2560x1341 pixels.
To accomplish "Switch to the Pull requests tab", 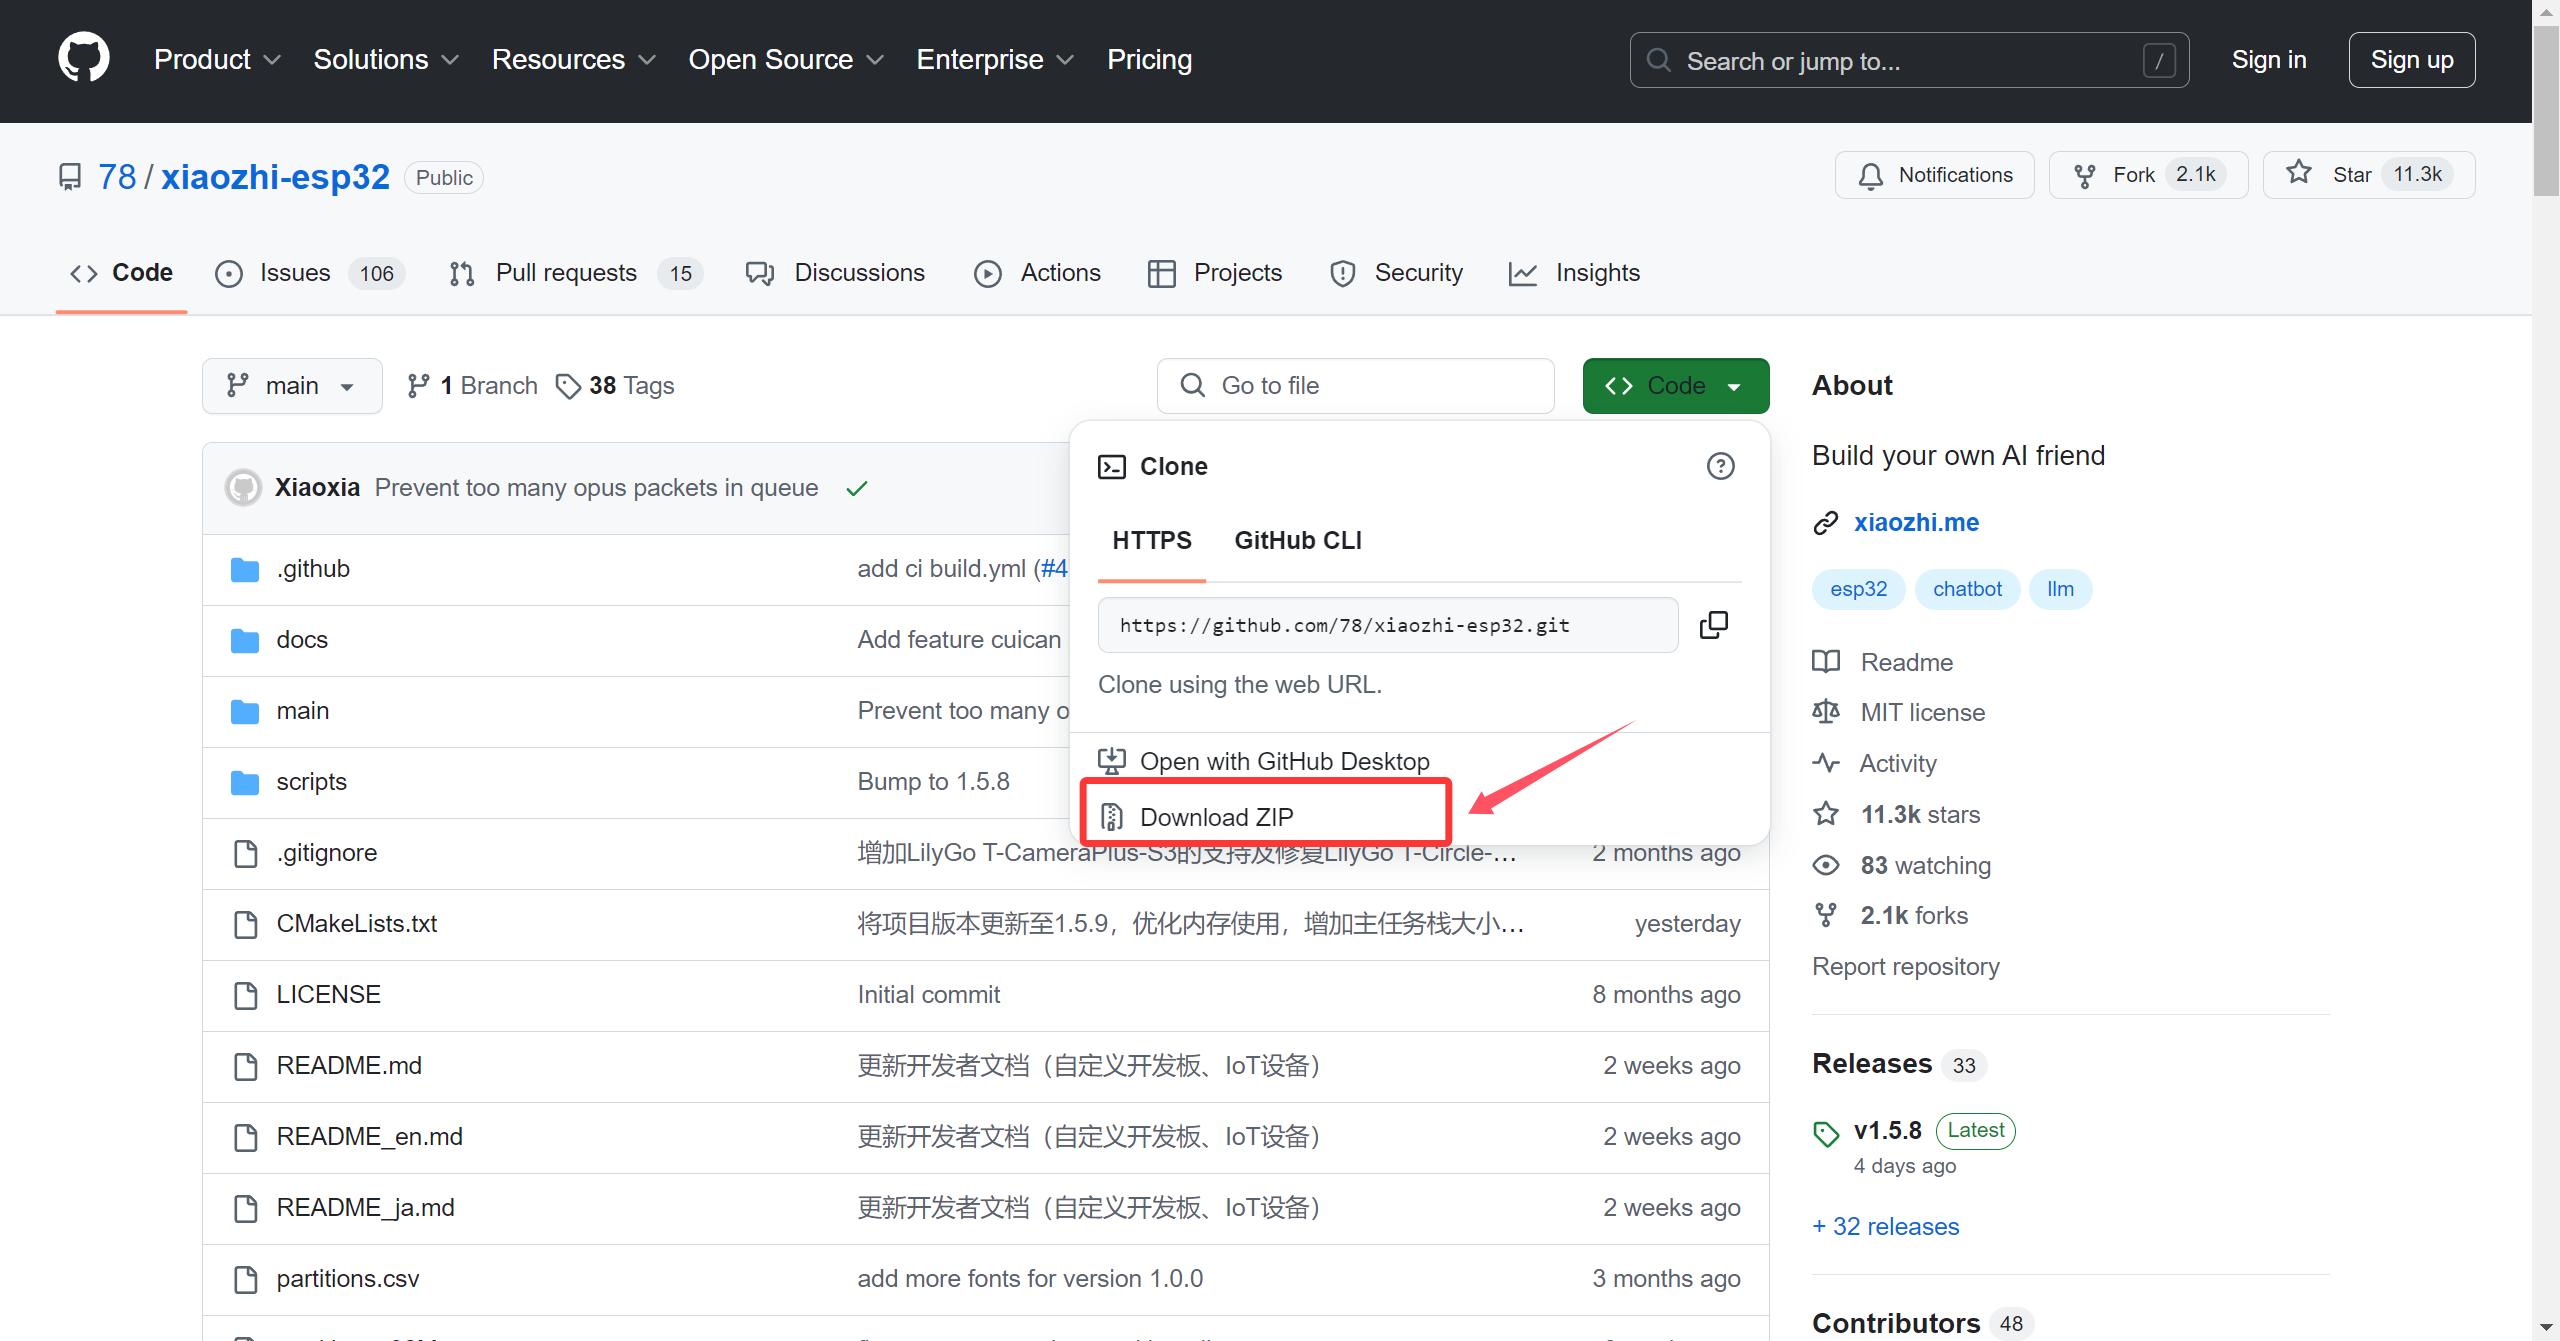I will point(576,273).
